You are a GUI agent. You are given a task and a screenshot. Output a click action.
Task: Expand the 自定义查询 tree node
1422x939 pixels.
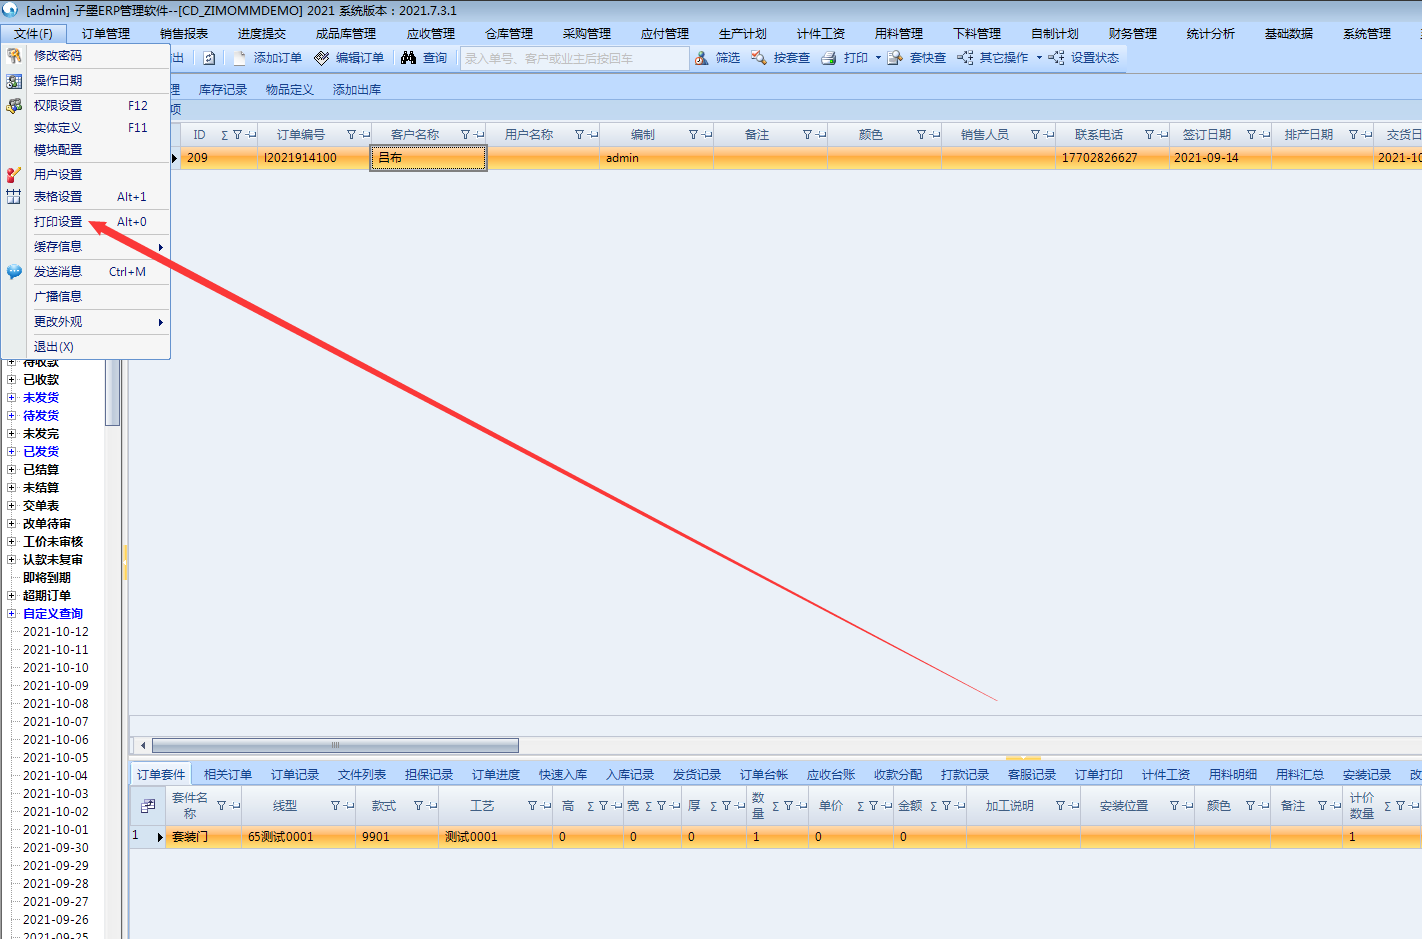(x=12, y=614)
